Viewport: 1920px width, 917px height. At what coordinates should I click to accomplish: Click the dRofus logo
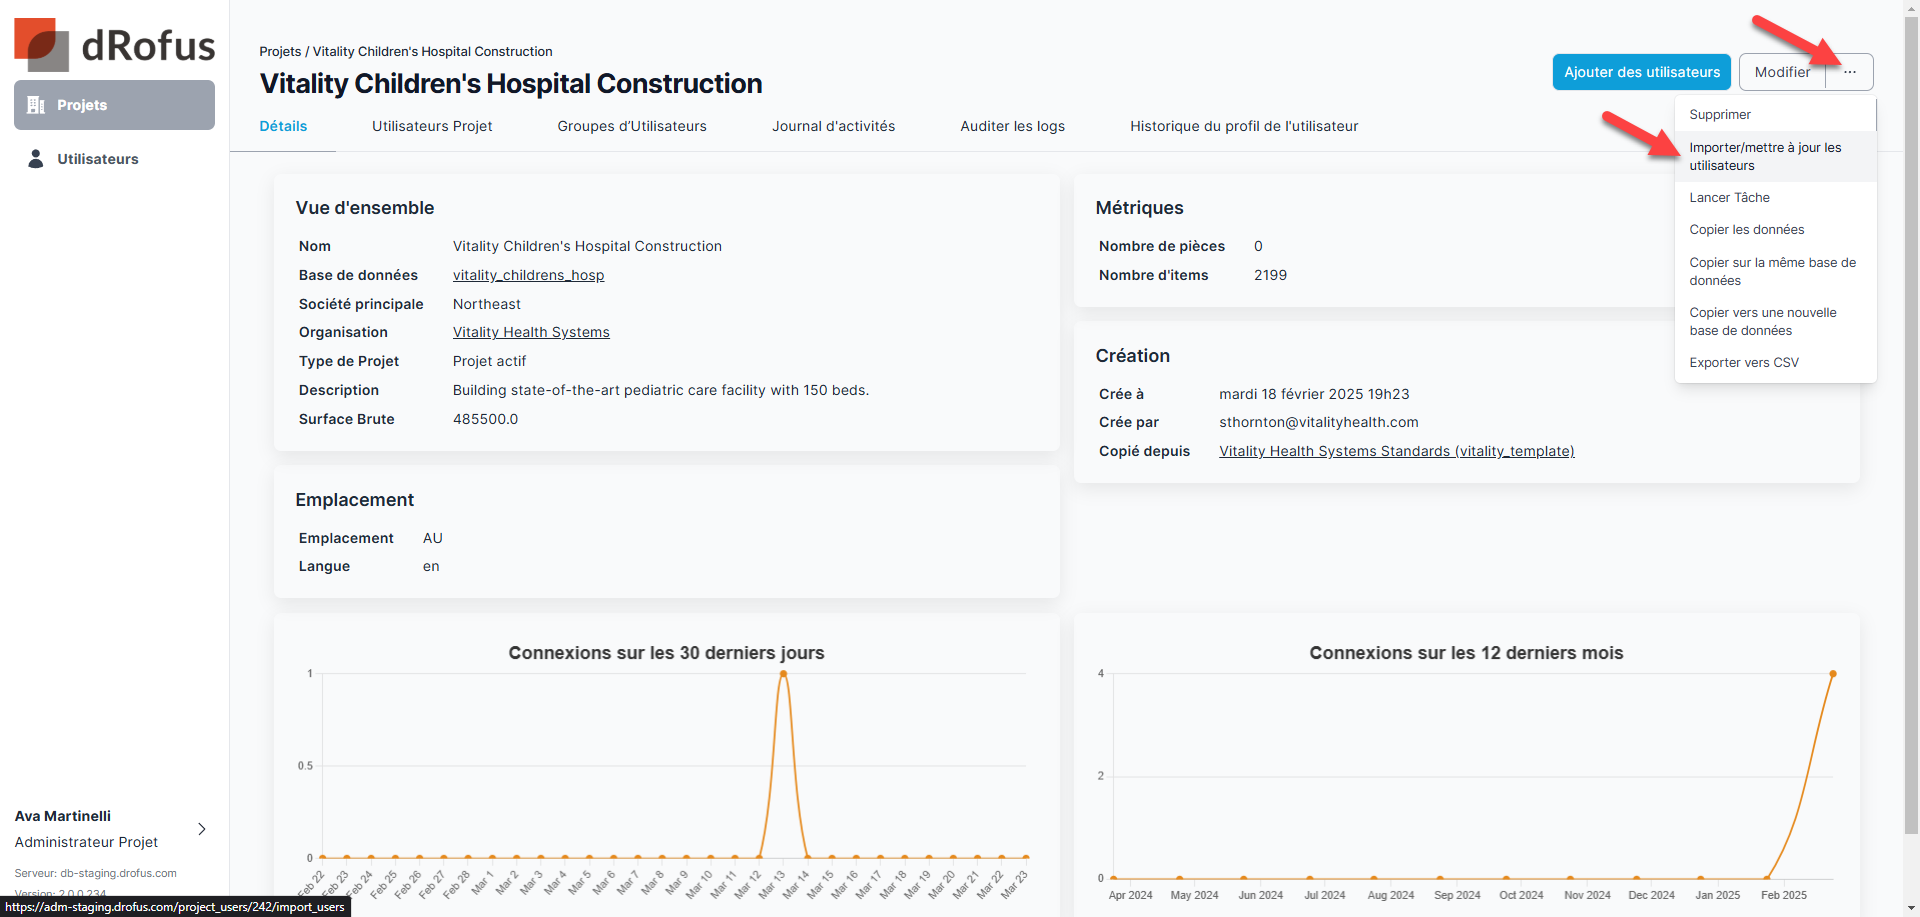[114, 45]
